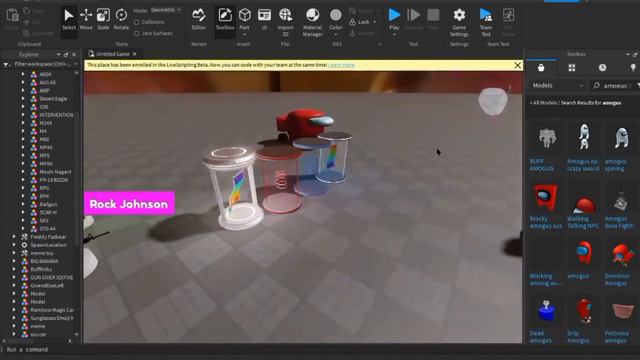The width and height of the screenshot is (640, 360).
Task: Toggle the Join Surfaces checkbox
Action: point(137,33)
